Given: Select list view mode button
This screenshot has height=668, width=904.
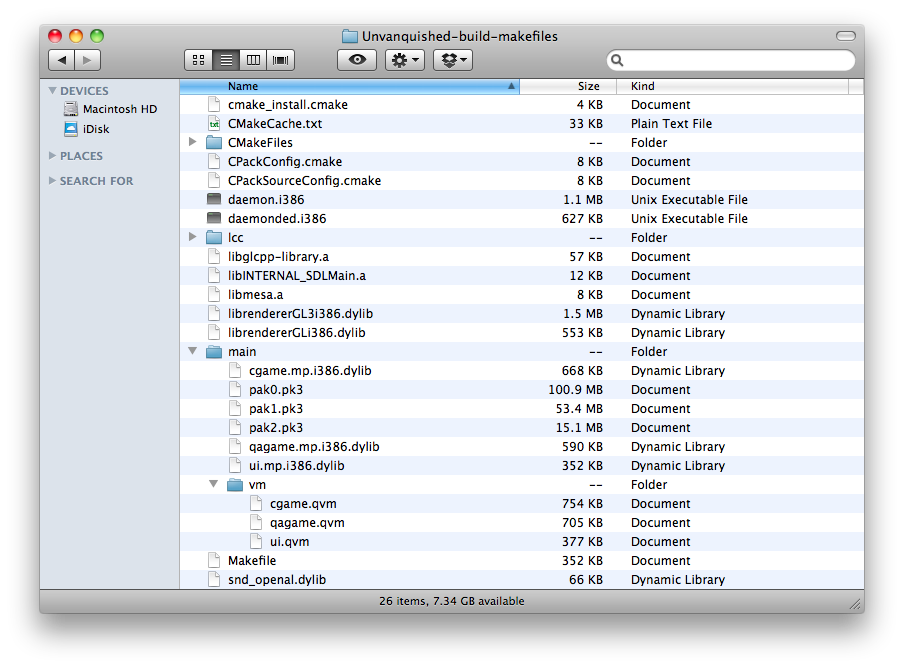Looking at the screenshot, I should (226, 61).
